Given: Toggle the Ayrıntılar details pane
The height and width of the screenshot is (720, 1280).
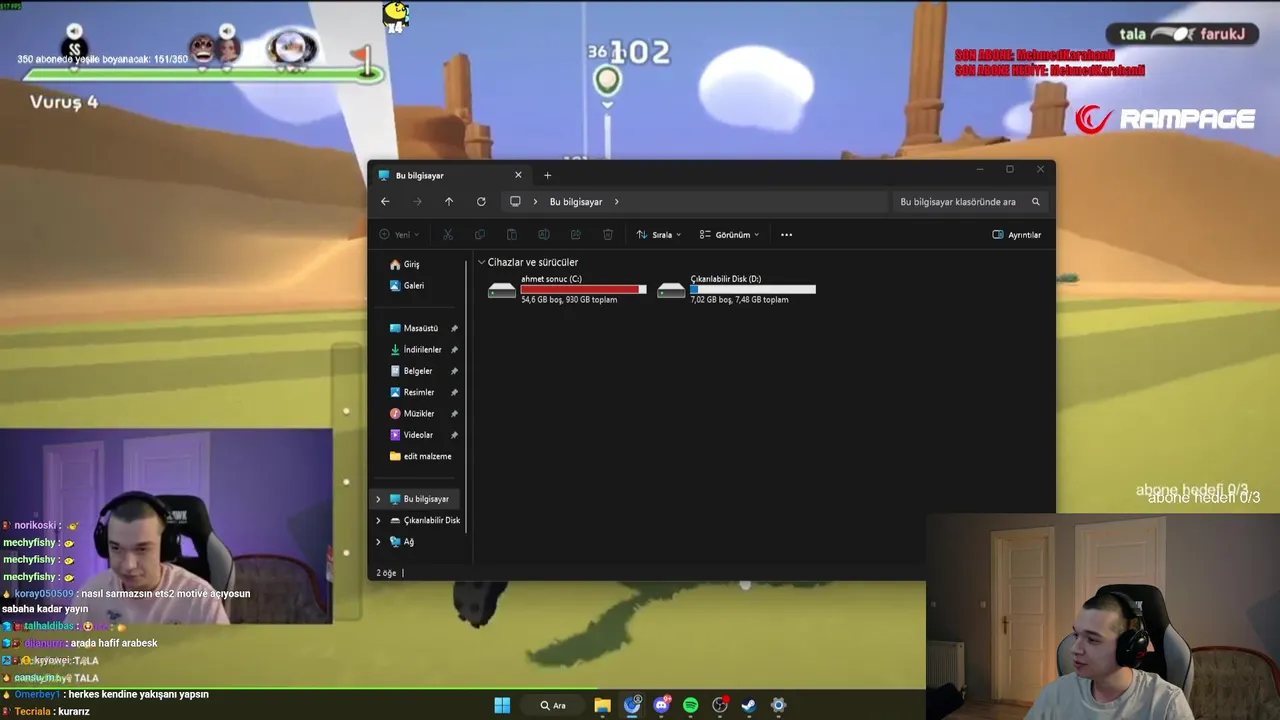Looking at the screenshot, I should (1017, 235).
